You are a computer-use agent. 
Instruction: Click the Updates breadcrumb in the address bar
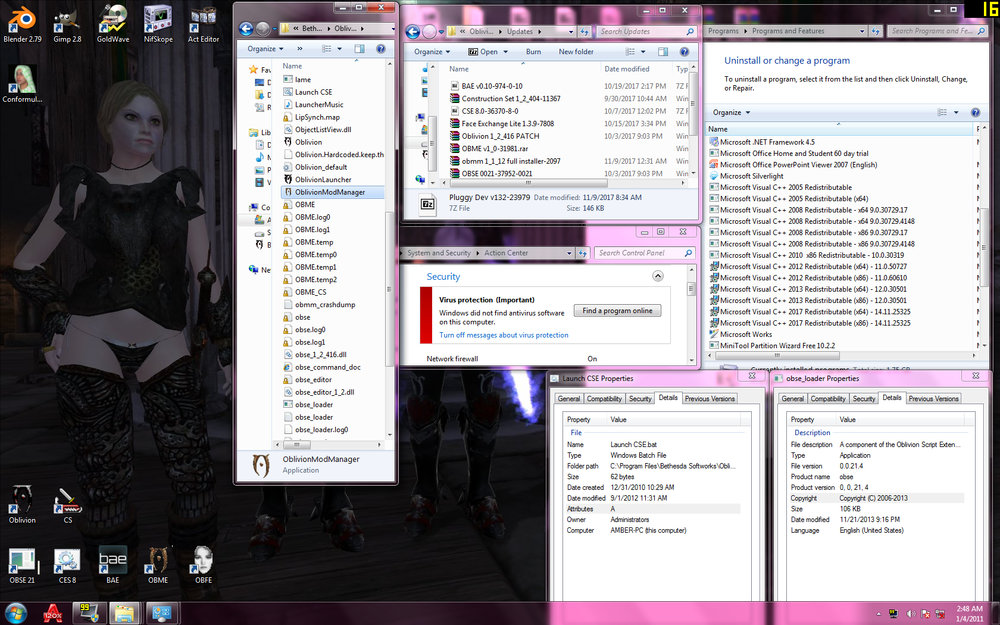tap(520, 31)
